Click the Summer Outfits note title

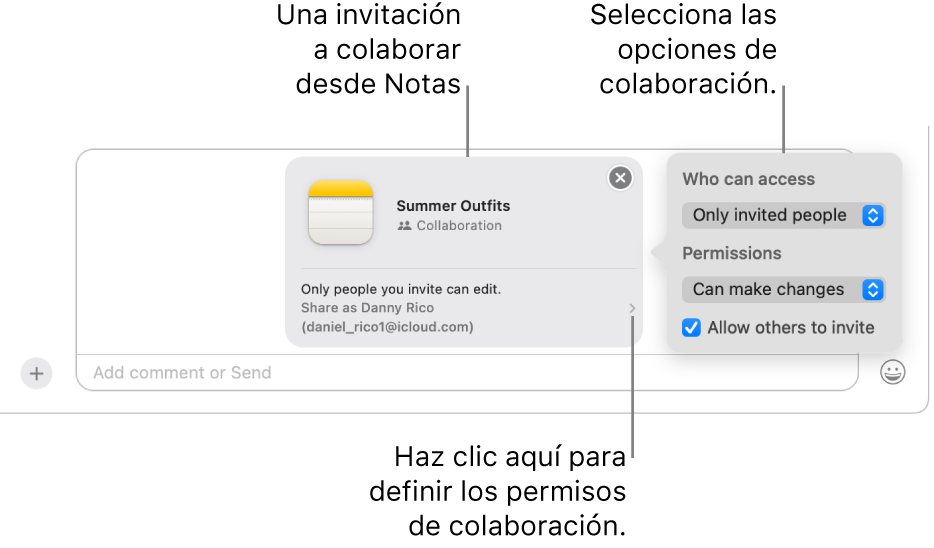point(453,206)
